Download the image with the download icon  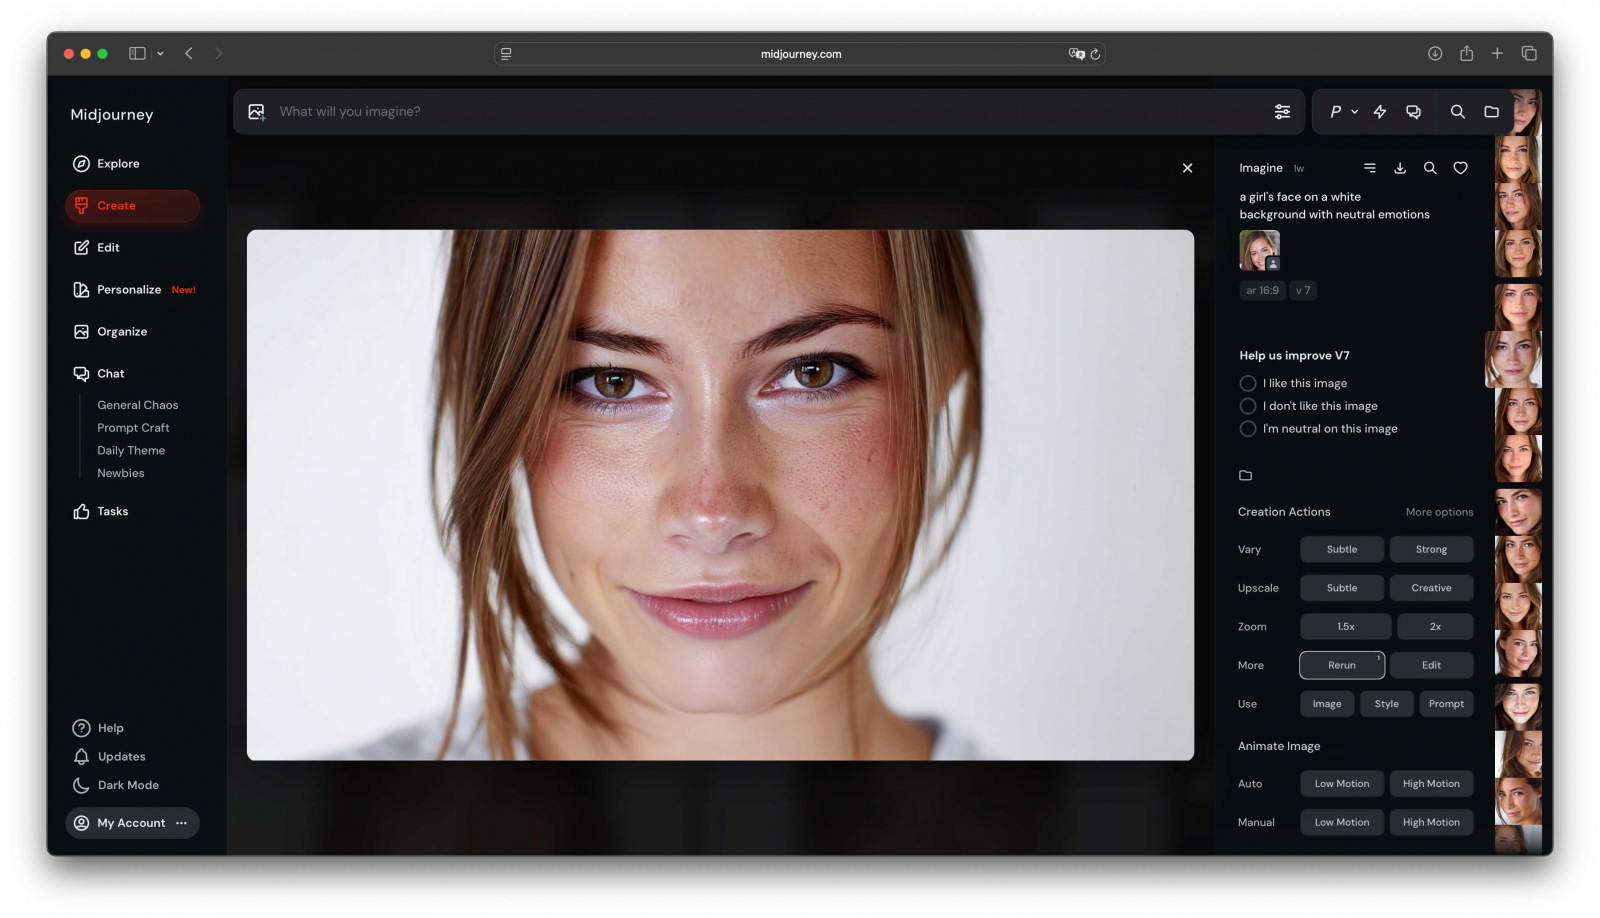(x=1400, y=168)
